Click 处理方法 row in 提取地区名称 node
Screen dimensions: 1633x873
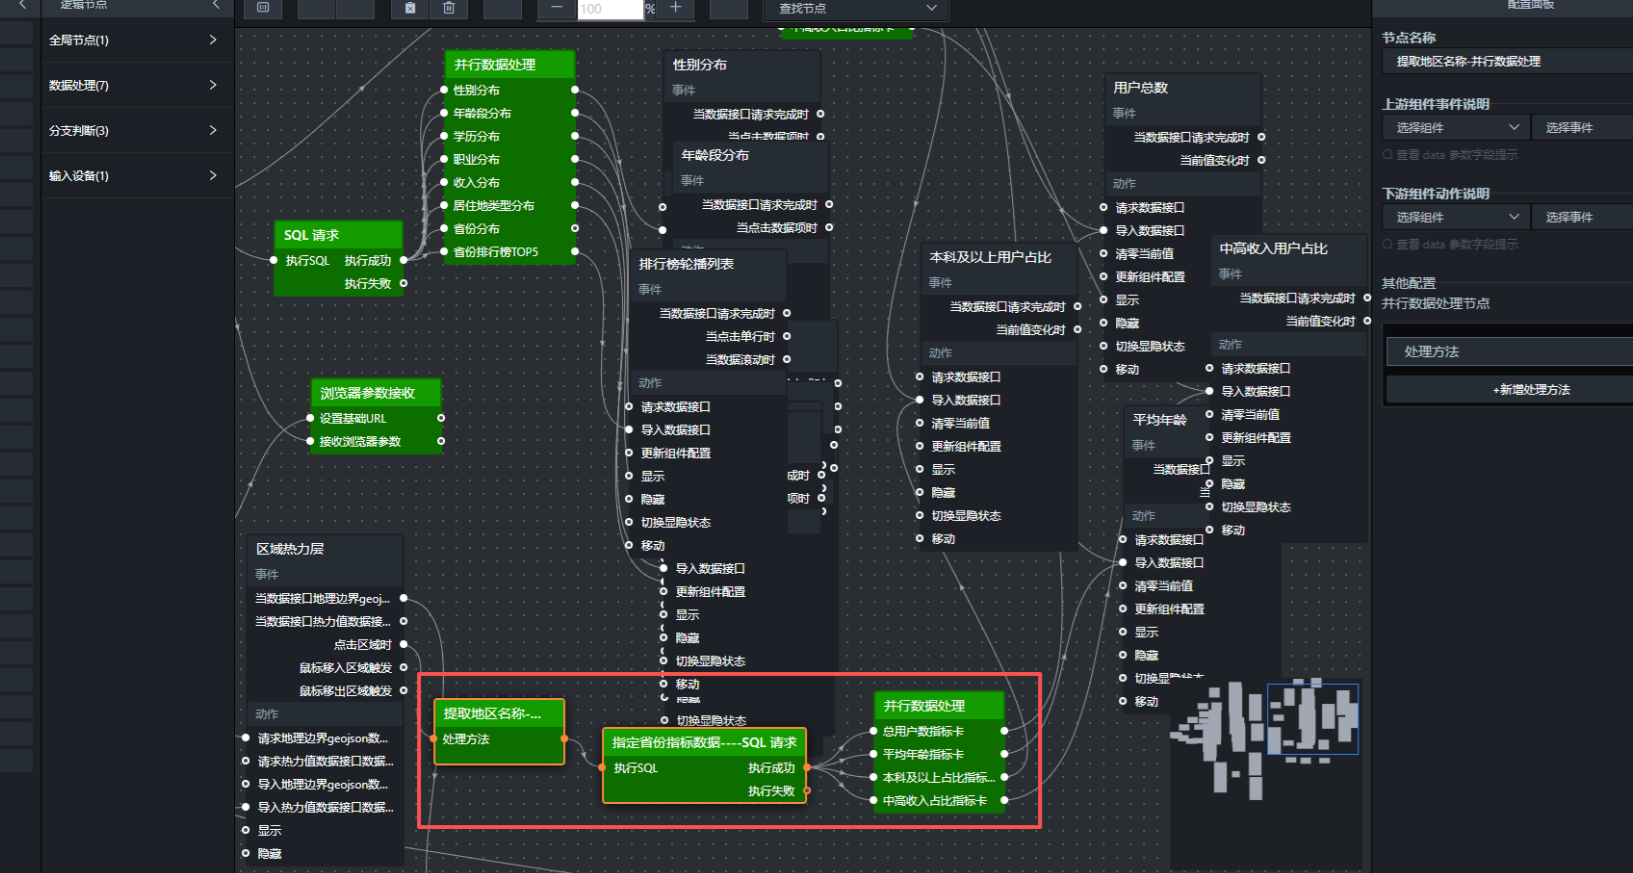click(x=499, y=739)
